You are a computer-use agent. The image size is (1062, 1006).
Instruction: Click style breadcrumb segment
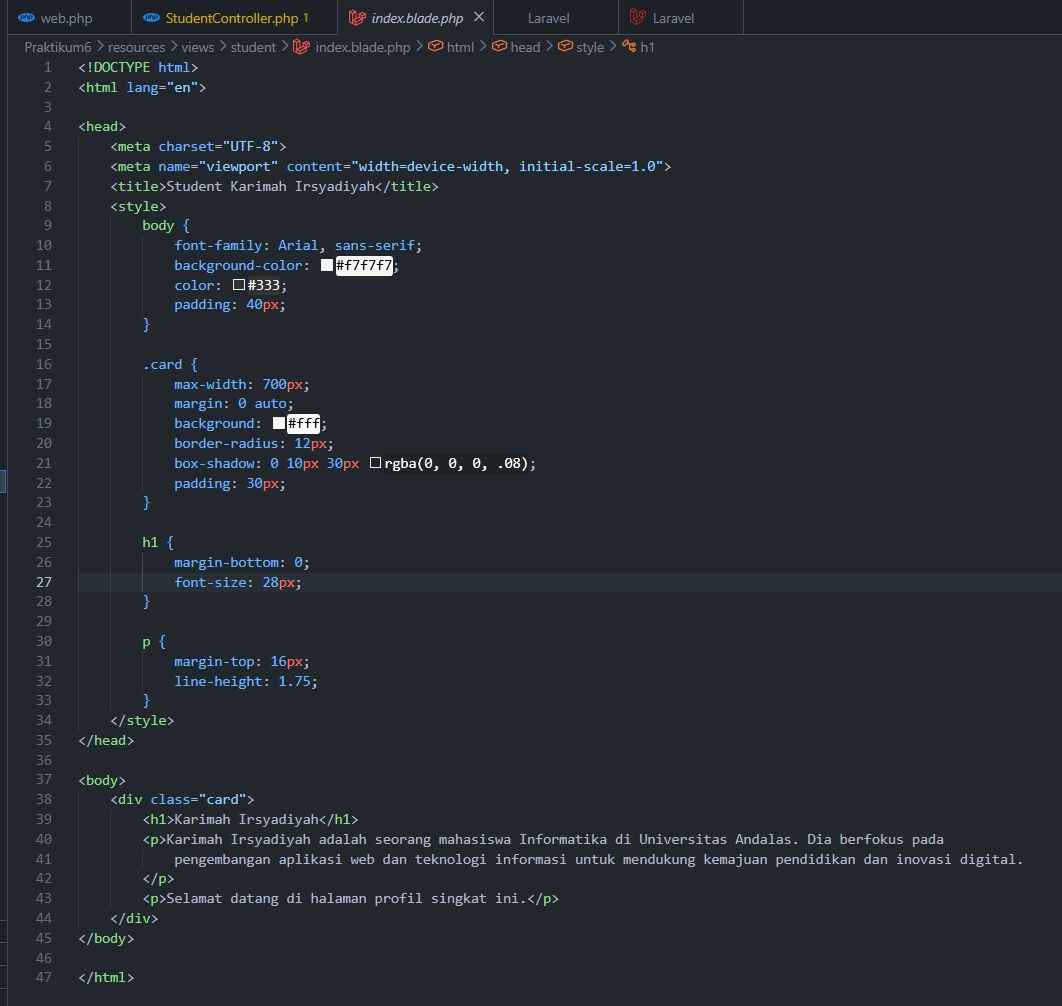590,47
